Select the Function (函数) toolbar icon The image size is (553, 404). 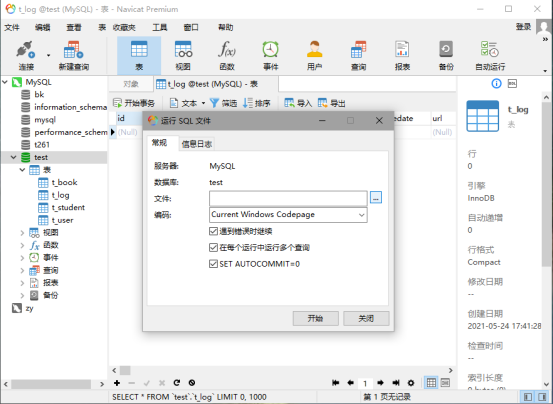point(227,56)
